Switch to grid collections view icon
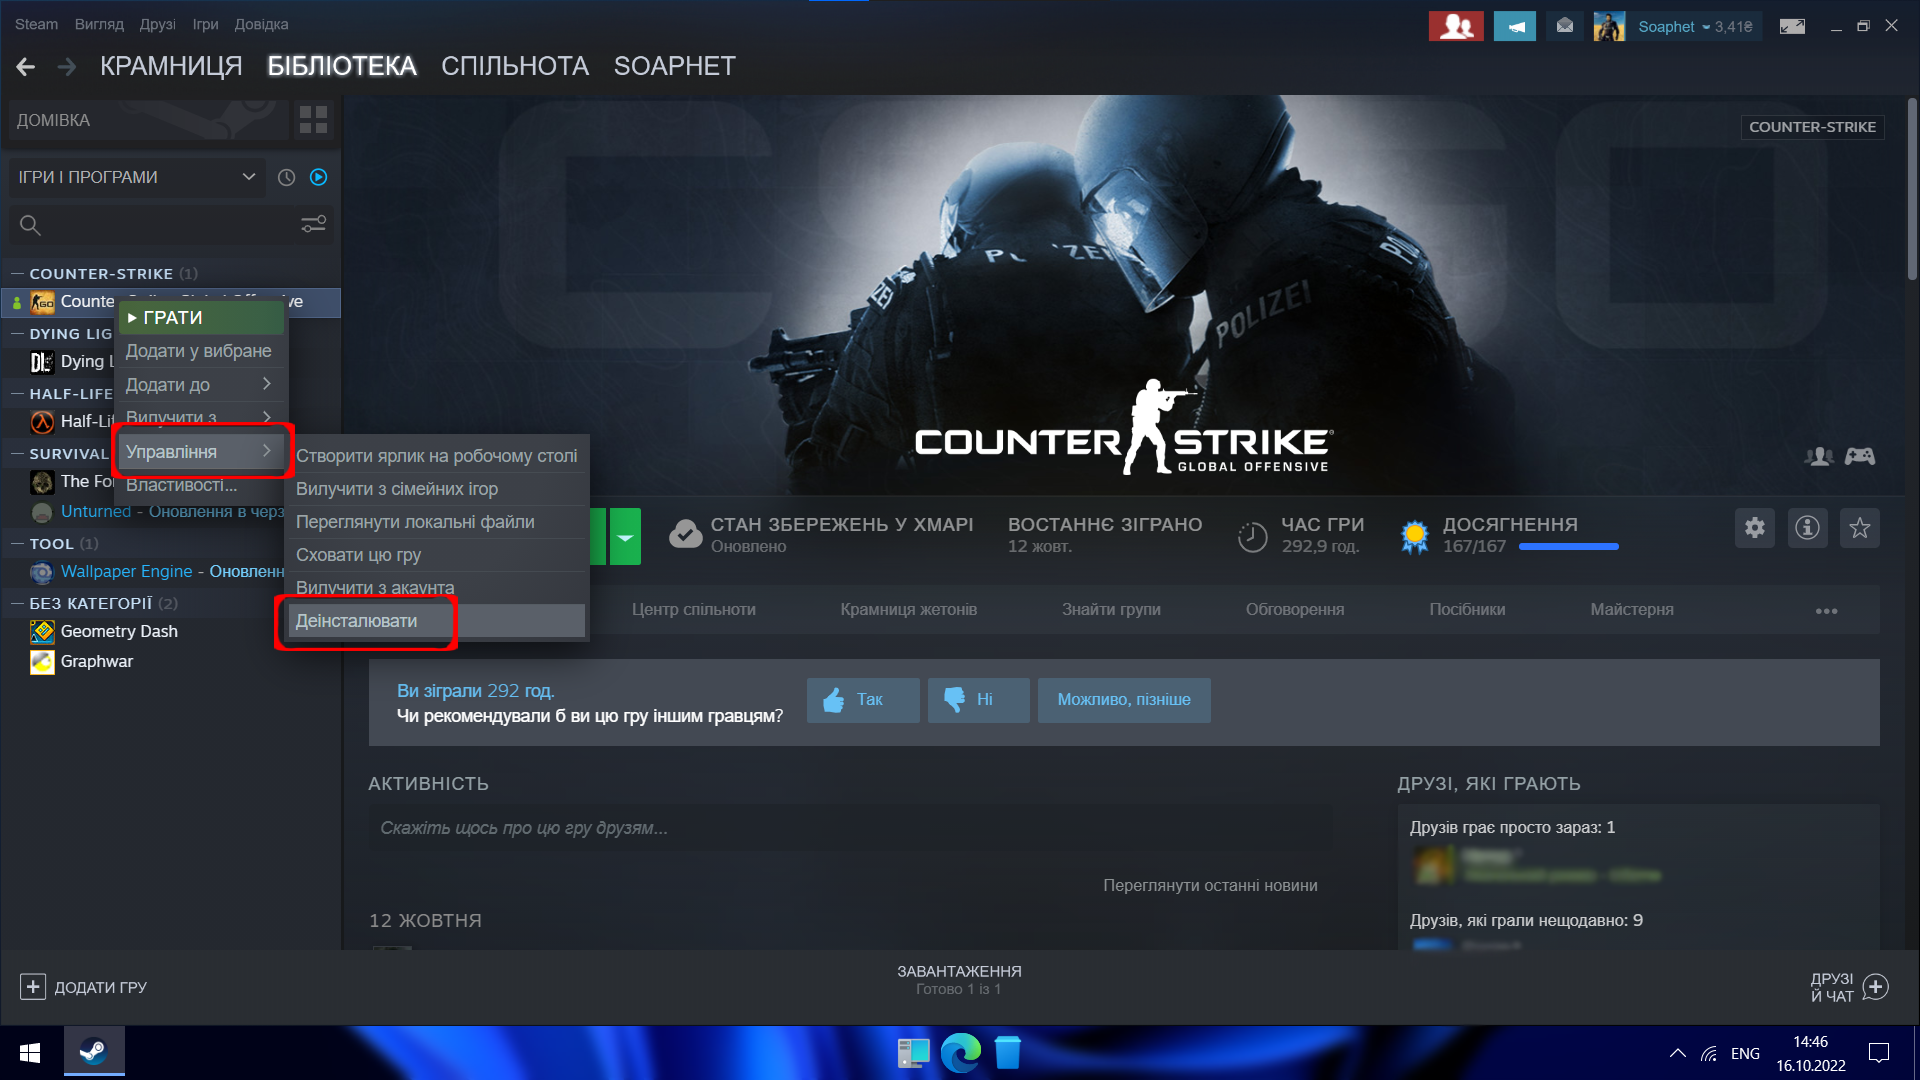The height and width of the screenshot is (1080, 1920). tap(313, 120)
